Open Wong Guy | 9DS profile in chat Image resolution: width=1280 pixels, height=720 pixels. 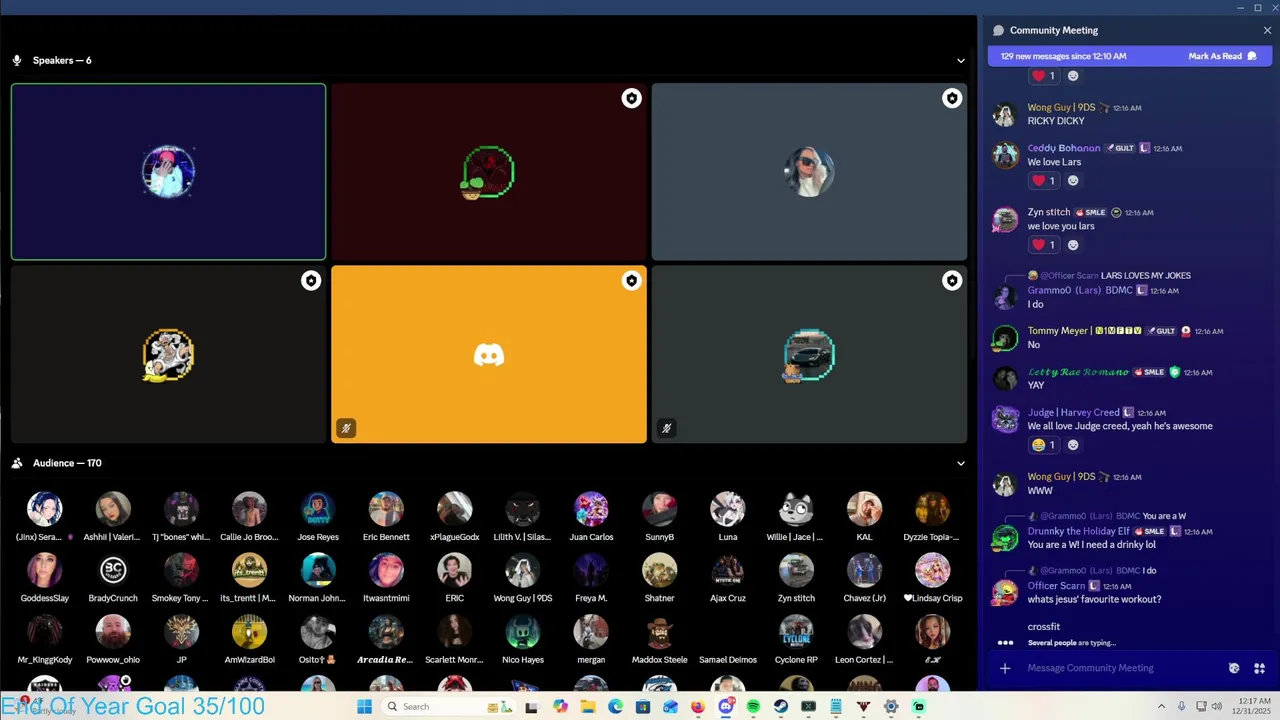tap(1061, 107)
